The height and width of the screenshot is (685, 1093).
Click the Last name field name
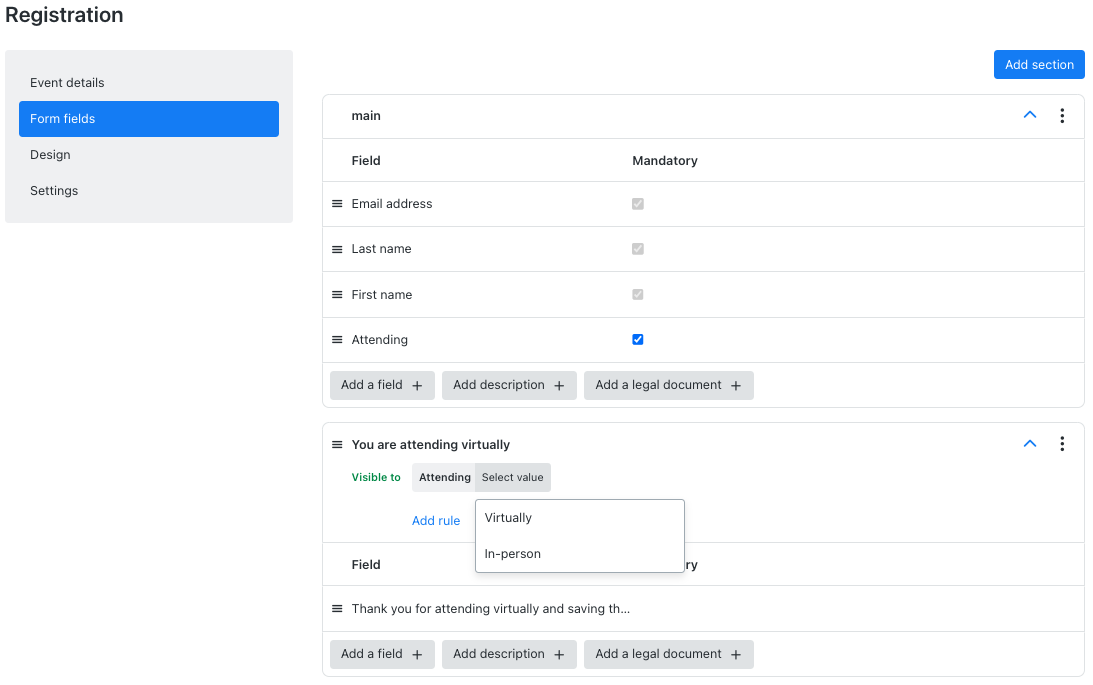coord(381,249)
